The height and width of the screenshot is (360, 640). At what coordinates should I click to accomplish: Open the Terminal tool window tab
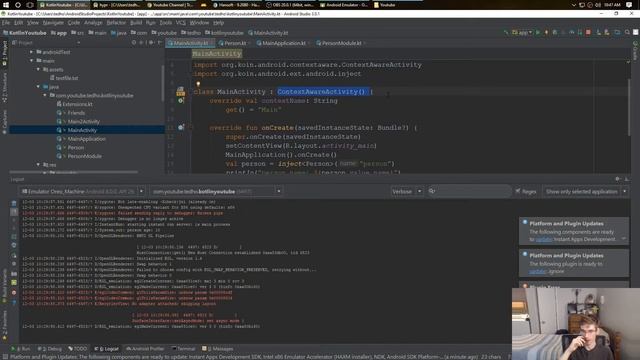click(183, 349)
